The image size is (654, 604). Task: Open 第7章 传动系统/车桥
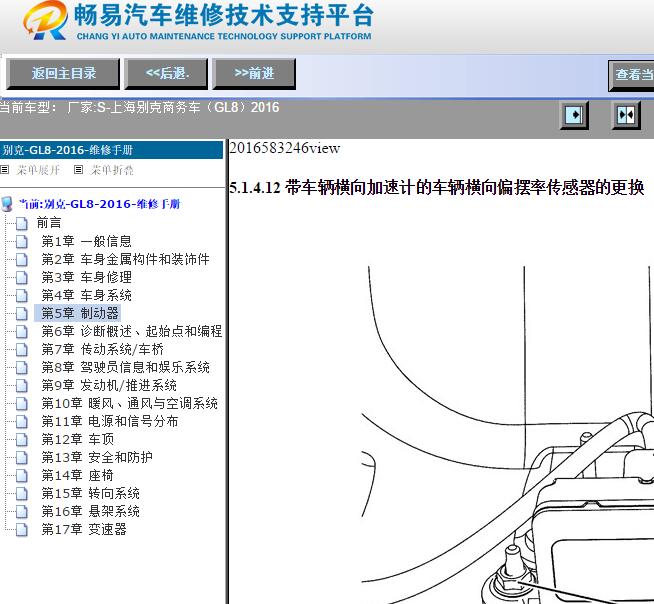(x=102, y=349)
